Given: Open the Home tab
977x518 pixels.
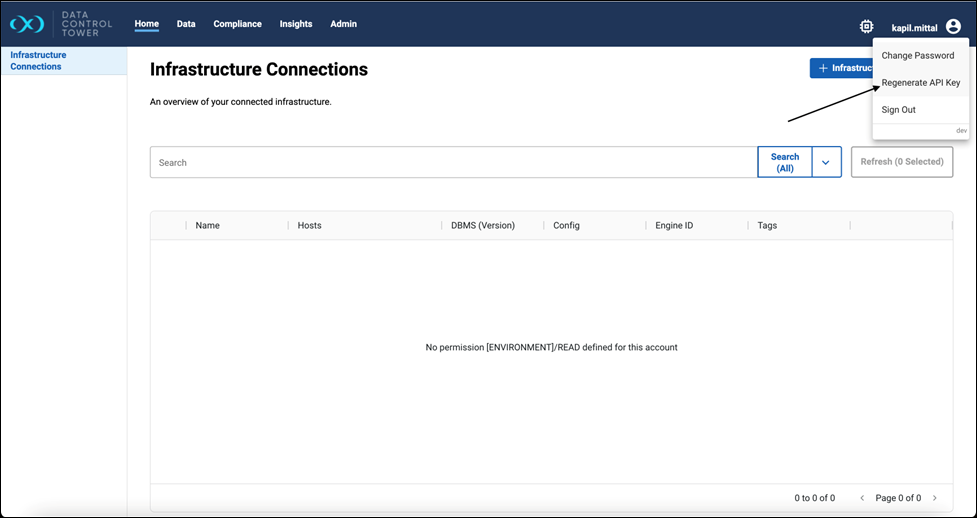Looking at the screenshot, I should (x=147, y=24).
